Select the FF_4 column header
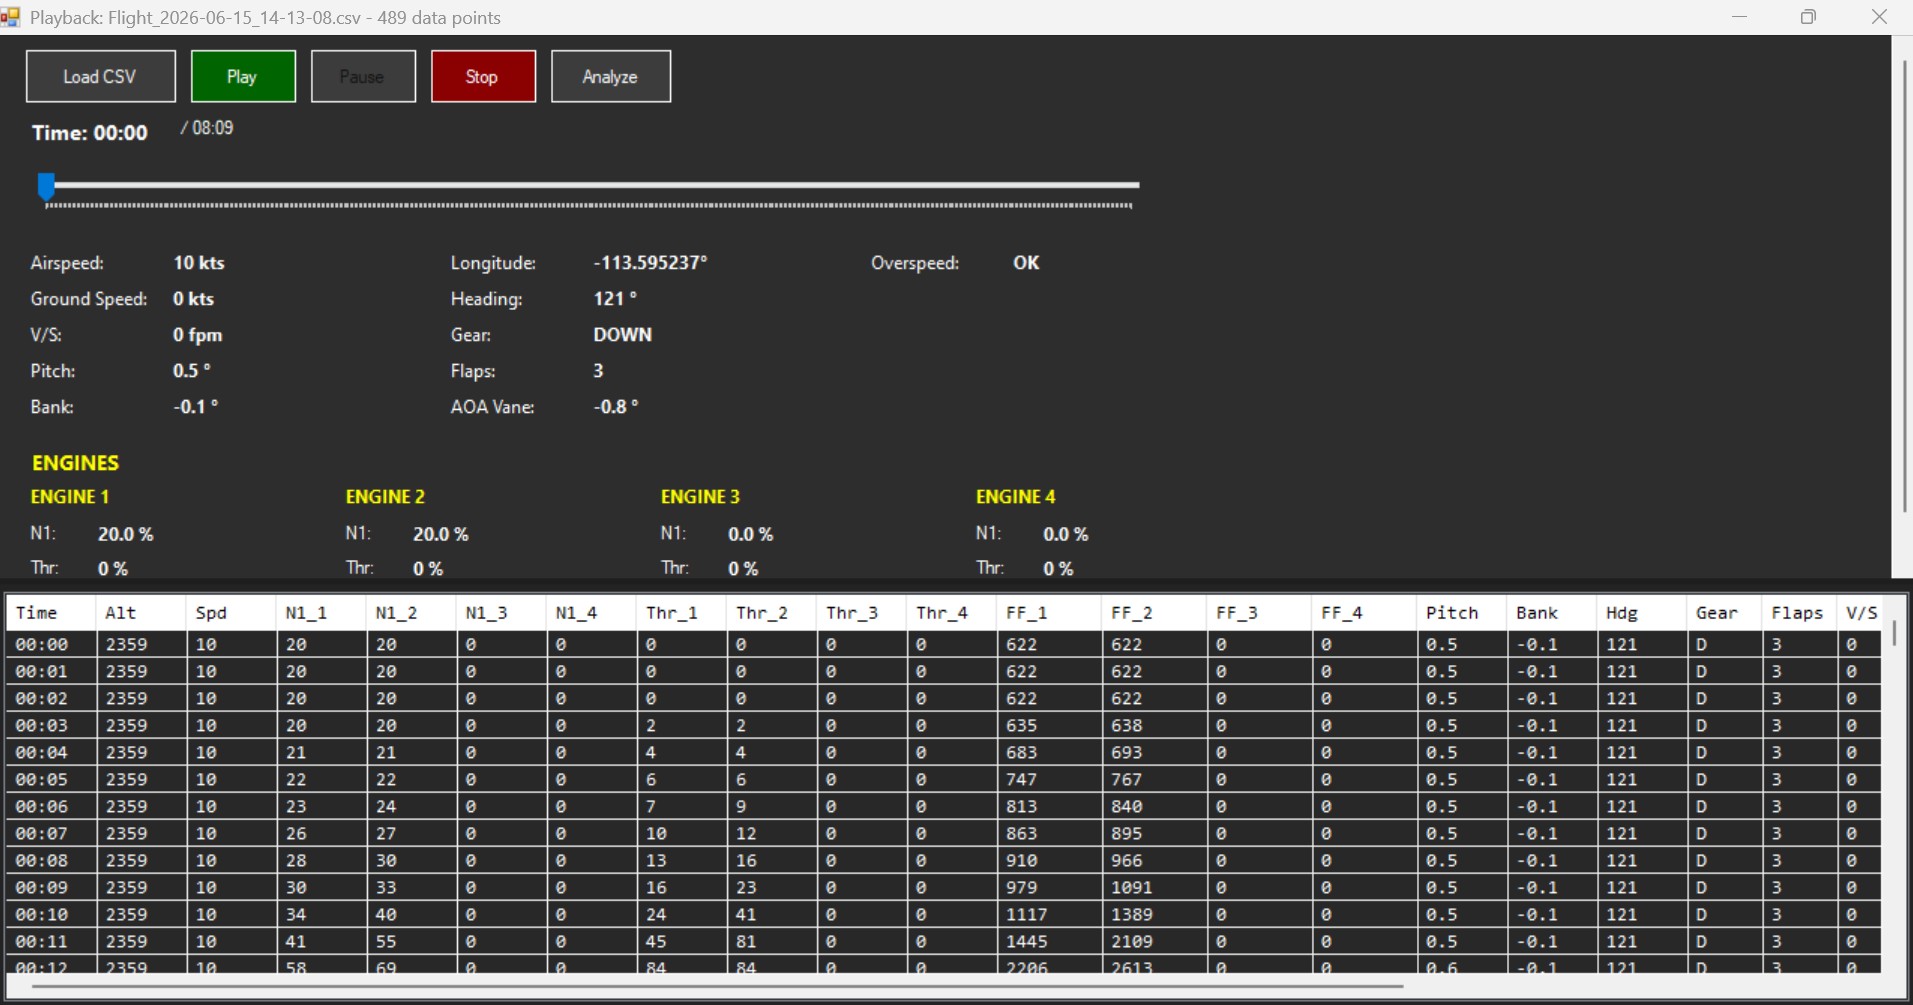 pos(1364,613)
